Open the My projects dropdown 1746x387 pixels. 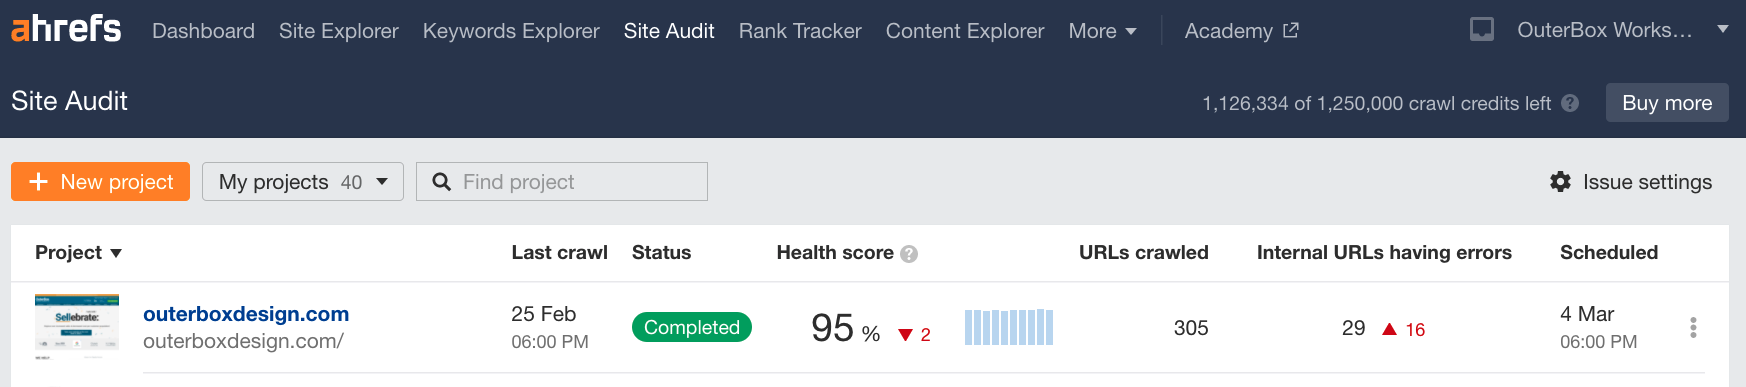click(303, 182)
